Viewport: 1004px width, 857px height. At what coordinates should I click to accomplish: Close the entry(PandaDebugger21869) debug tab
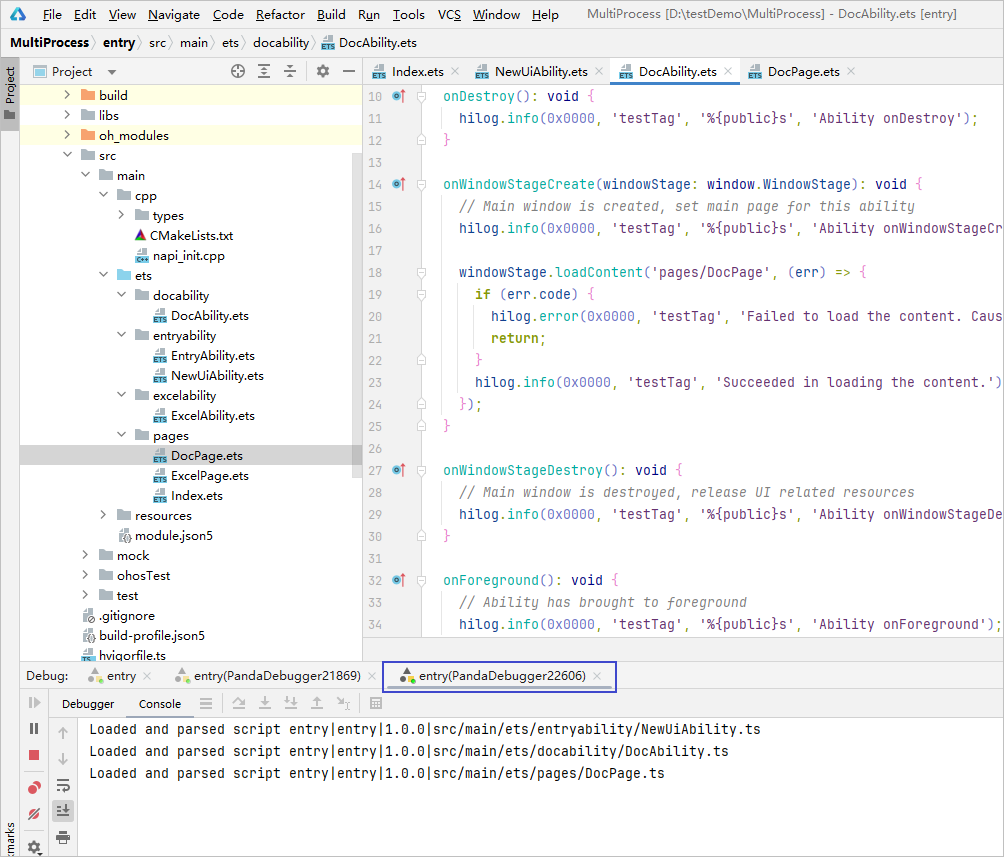pyautogui.click(x=371, y=677)
